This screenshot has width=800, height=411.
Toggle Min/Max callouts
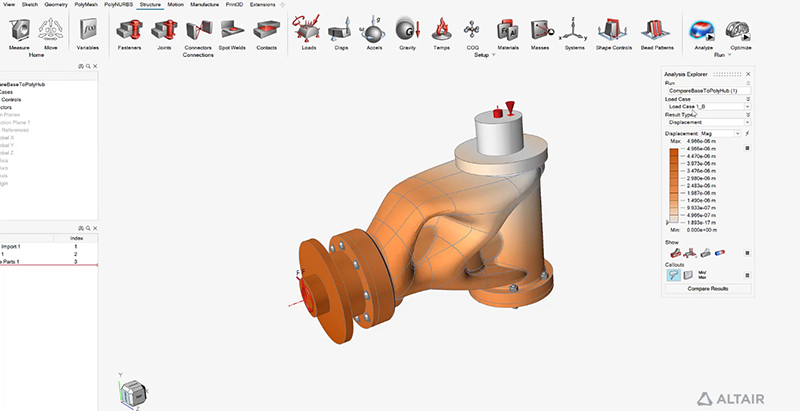pyautogui.click(x=702, y=275)
